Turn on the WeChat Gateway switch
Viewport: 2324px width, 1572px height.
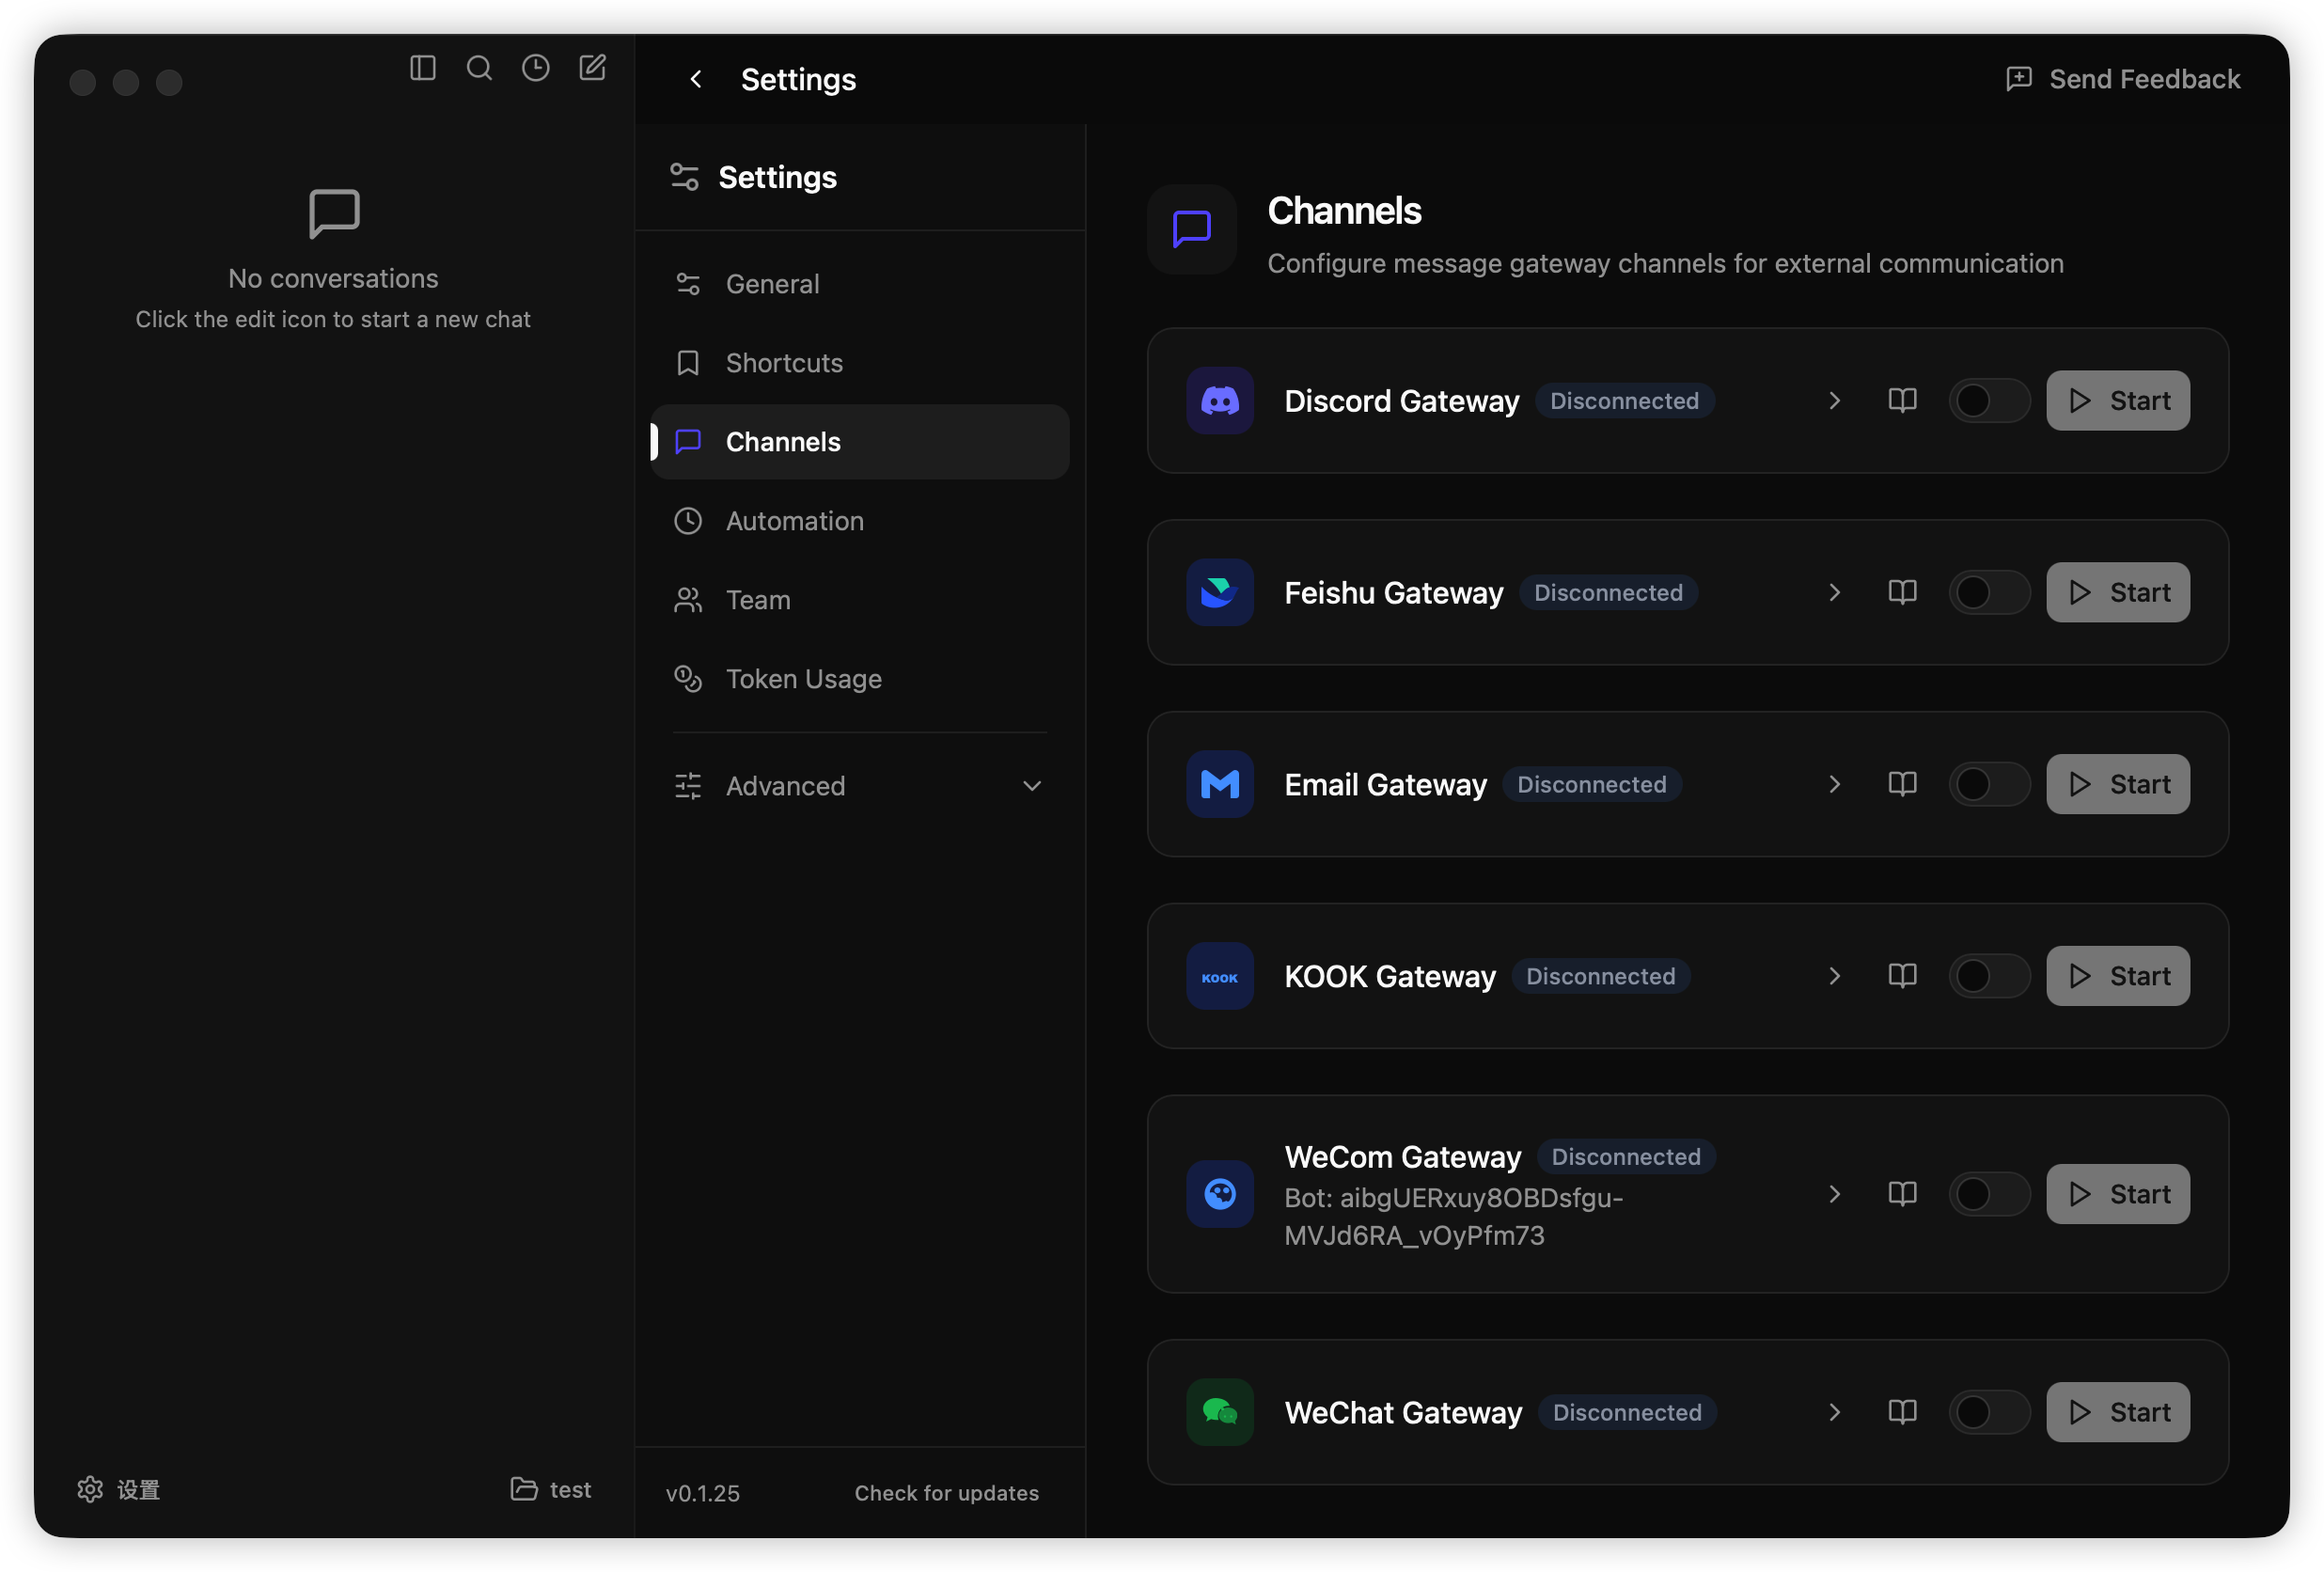(x=1988, y=1412)
